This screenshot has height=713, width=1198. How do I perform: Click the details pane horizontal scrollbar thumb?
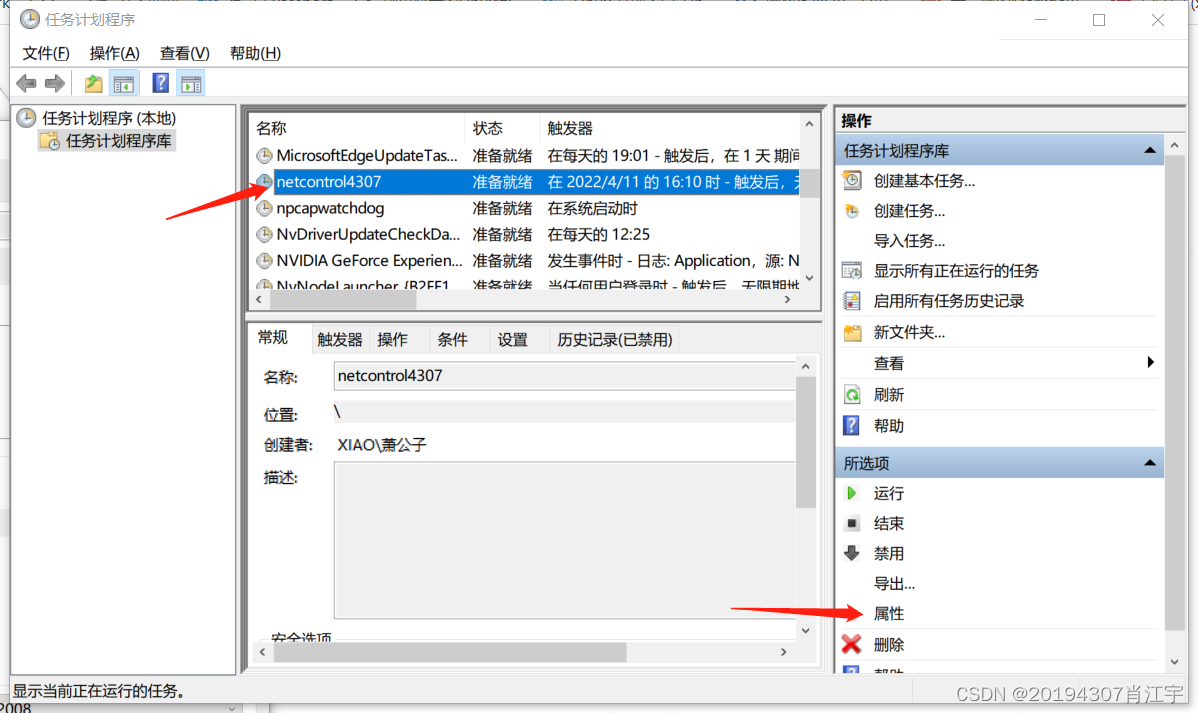[x=450, y=652]
